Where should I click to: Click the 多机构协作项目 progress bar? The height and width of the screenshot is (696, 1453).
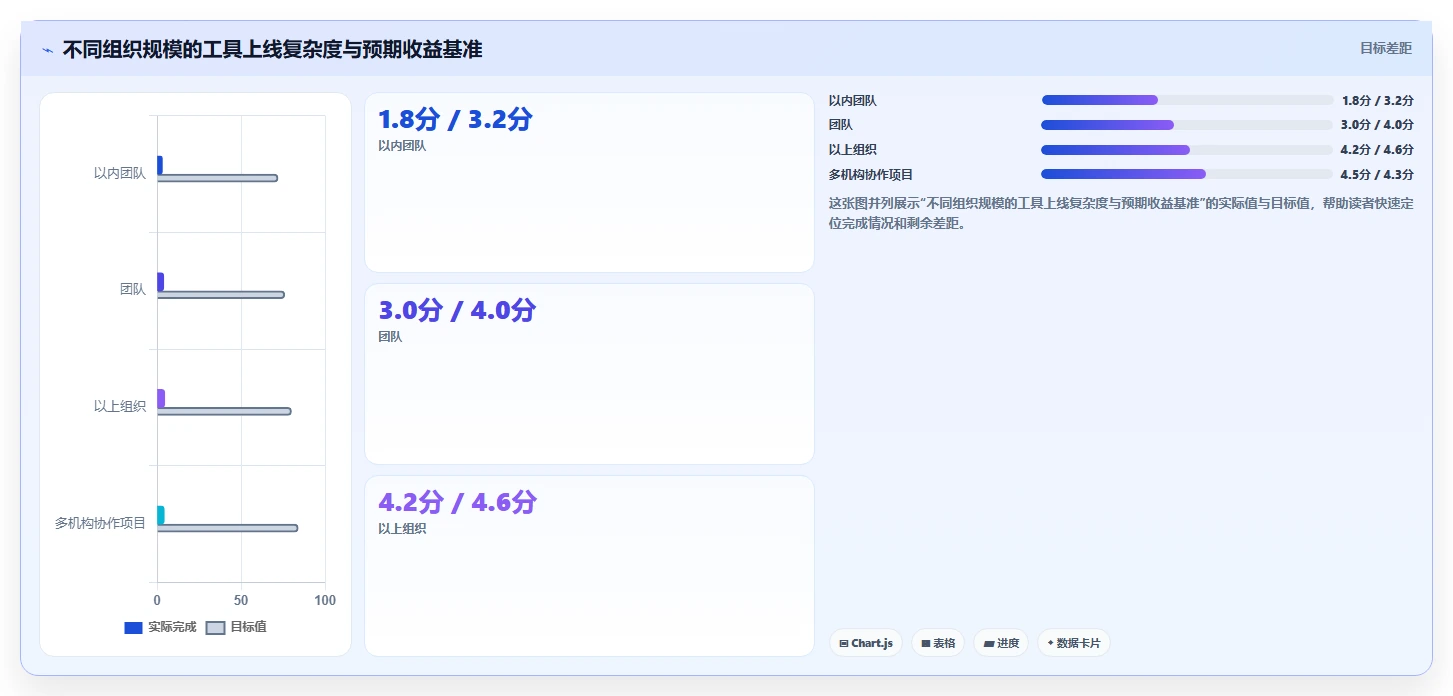(1187, 174)
